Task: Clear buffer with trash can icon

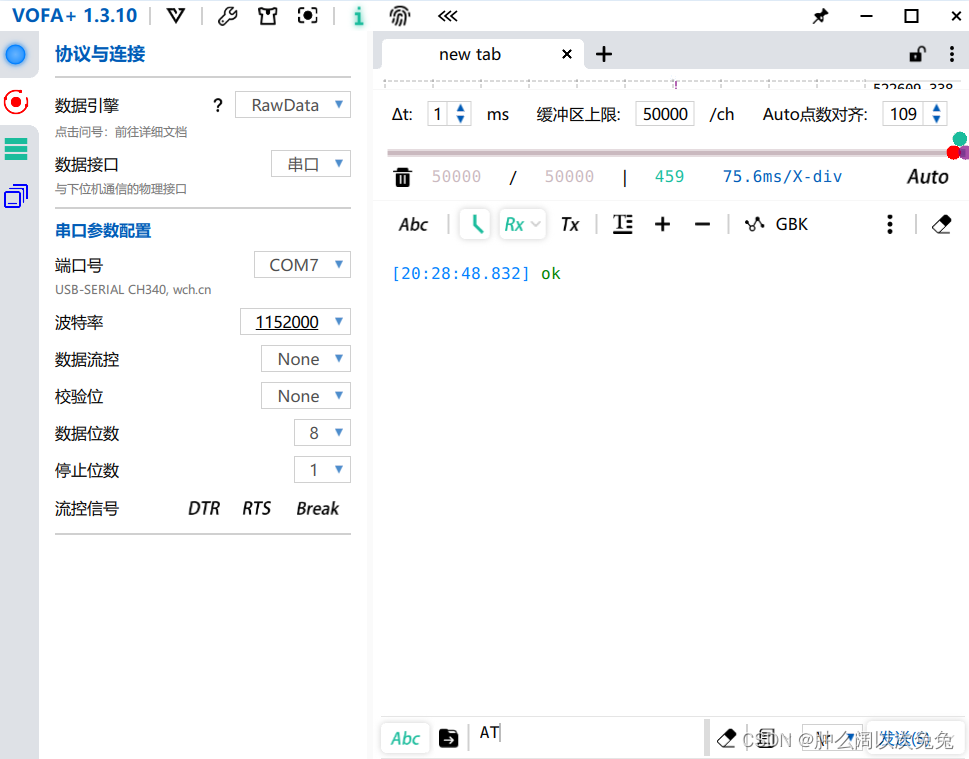Action: tap(402, 177)
